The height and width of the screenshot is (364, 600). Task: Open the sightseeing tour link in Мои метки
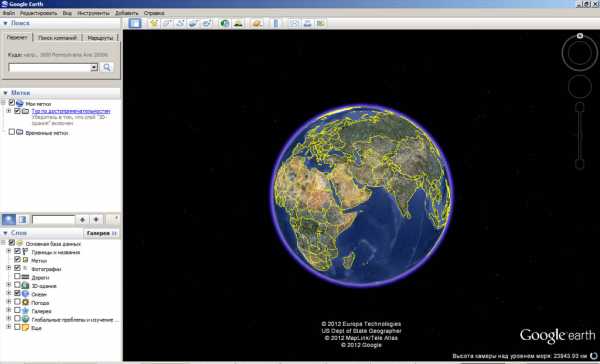click(71, 111)
